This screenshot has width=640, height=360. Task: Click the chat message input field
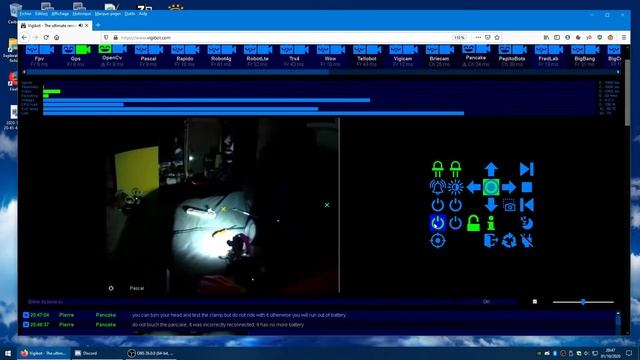(x=239, y=302)
